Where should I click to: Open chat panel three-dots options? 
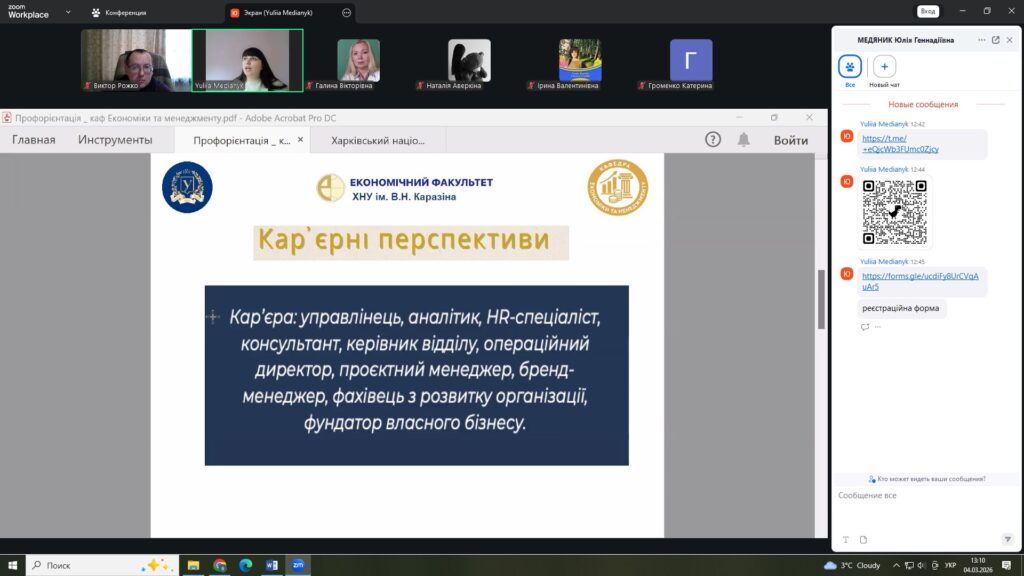tap(980, 40)
